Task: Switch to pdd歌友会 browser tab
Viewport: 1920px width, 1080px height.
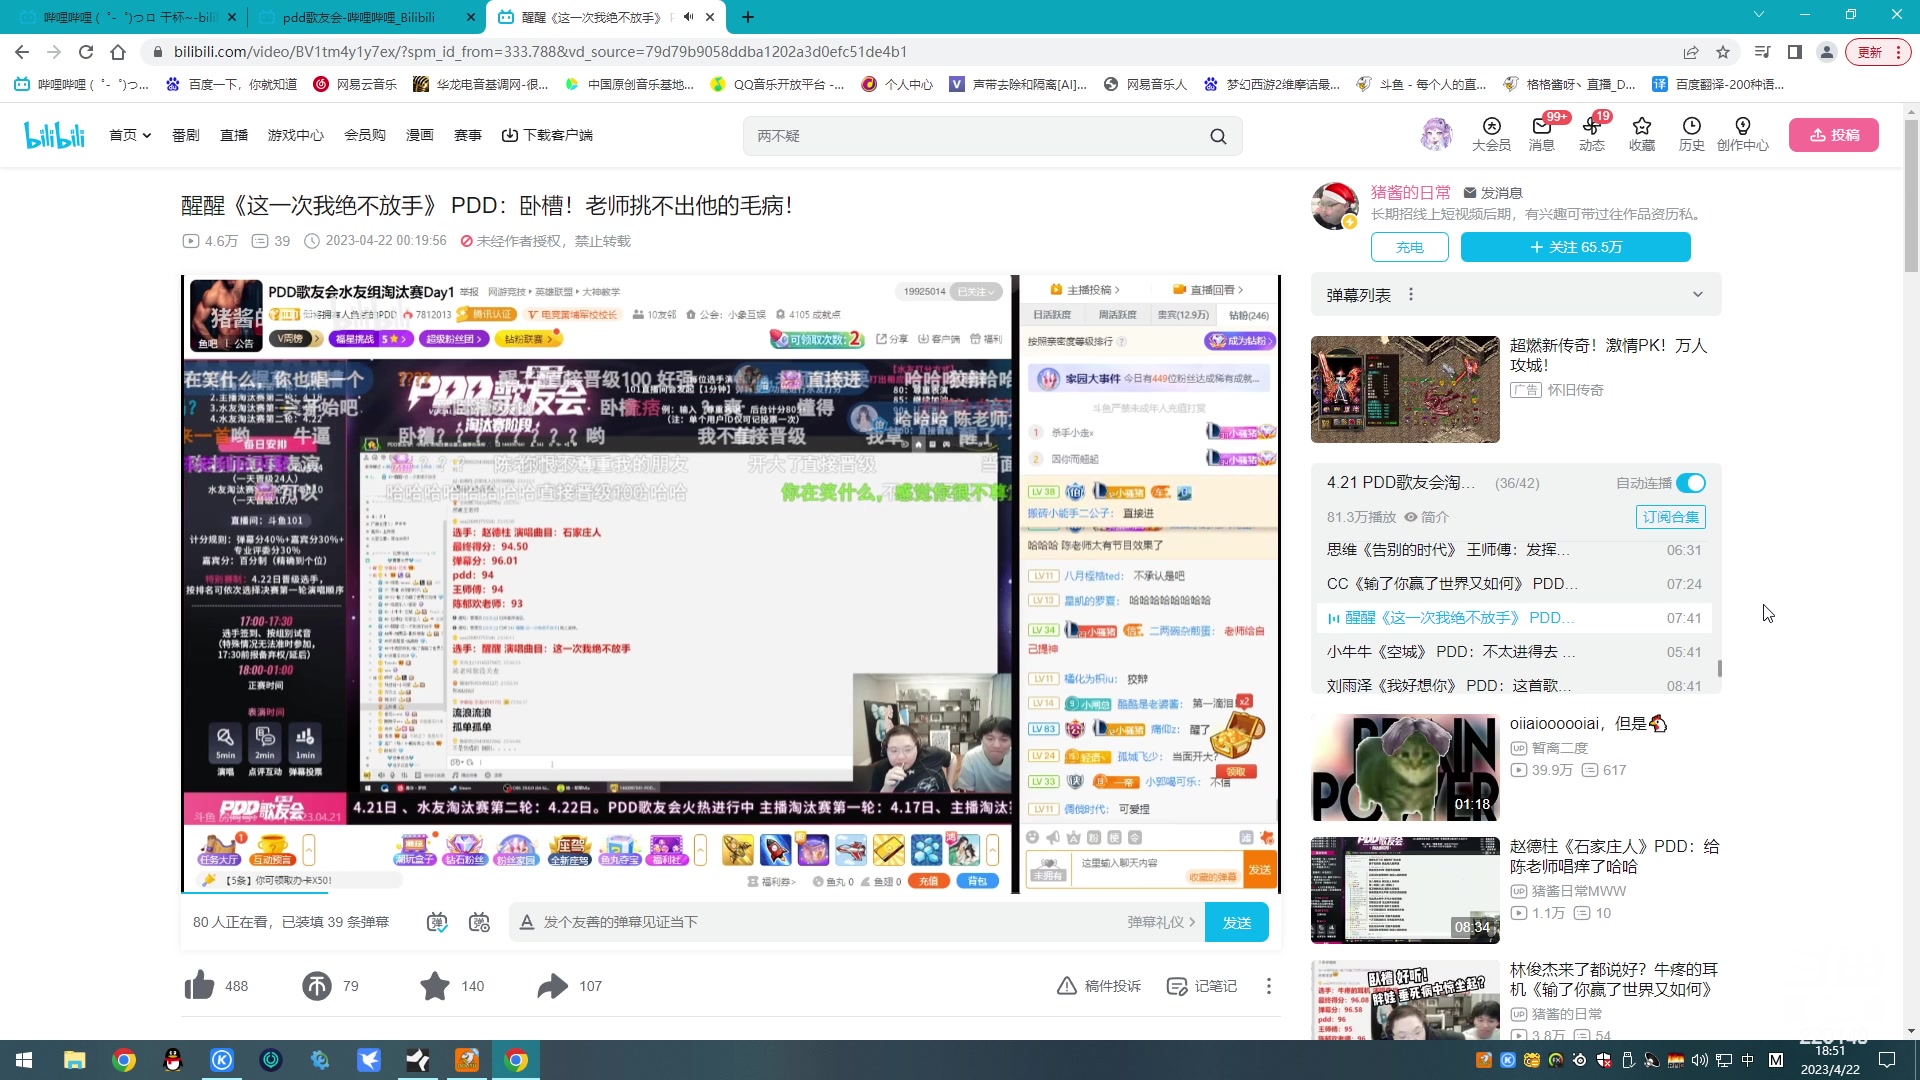Action: click(x=365, y=17)
